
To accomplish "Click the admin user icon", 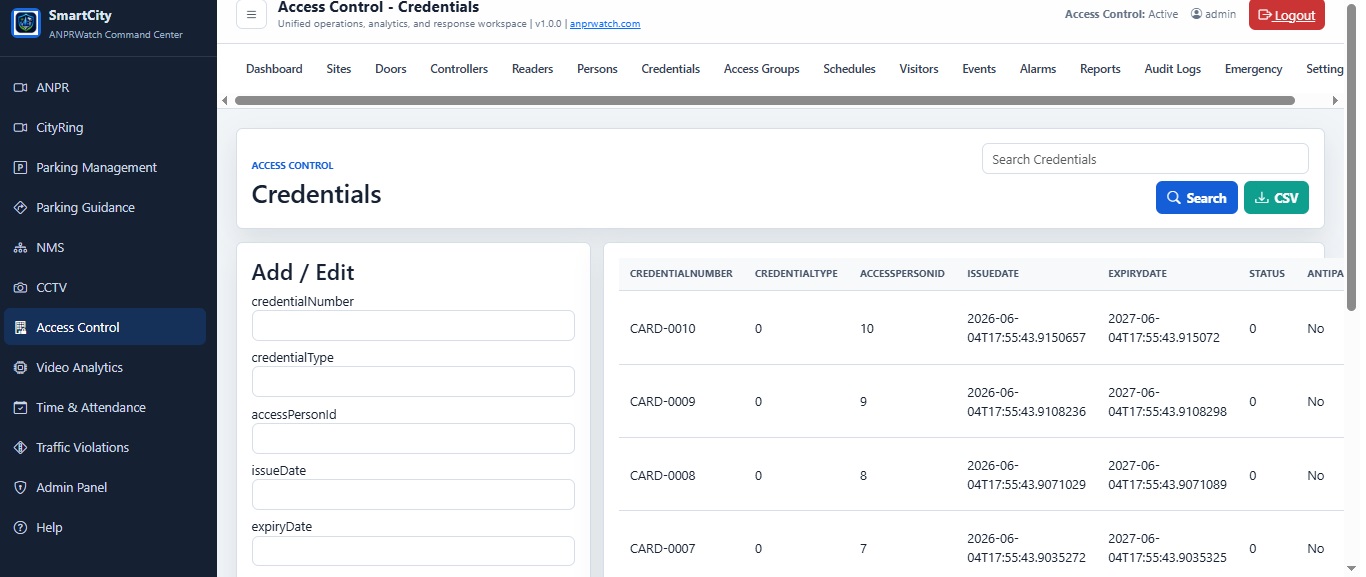I will 1196,14.
